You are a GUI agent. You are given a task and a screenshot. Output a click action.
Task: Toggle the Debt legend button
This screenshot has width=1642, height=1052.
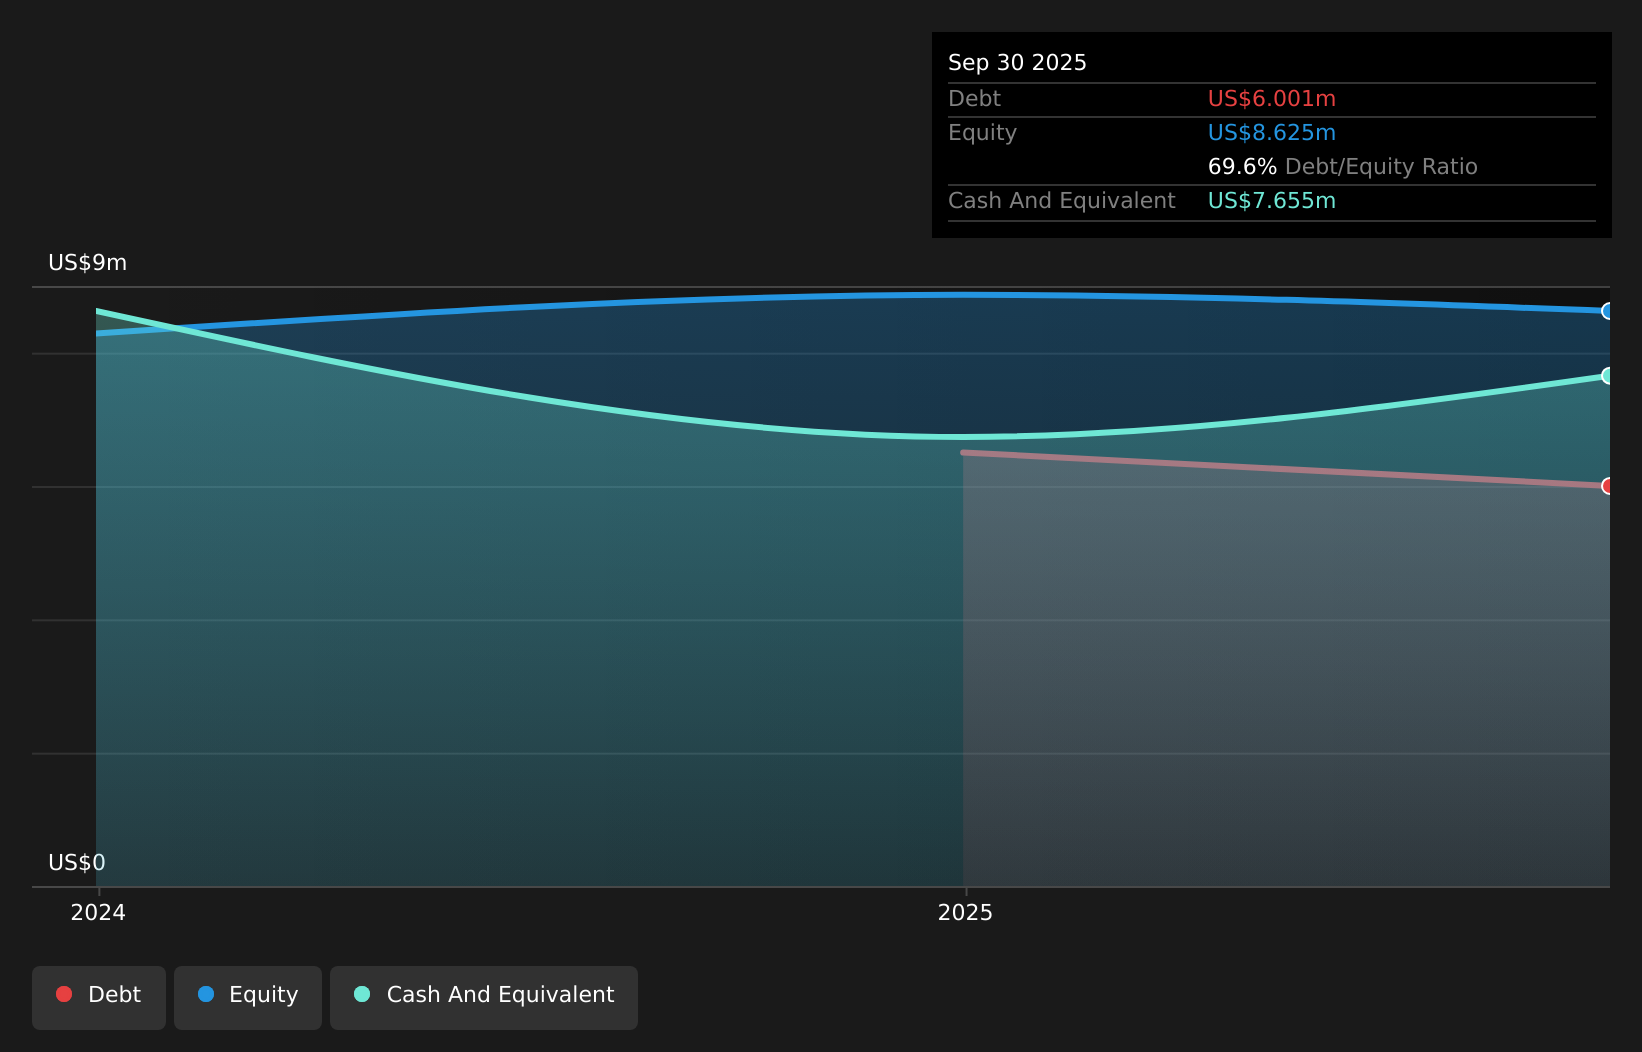coord(99,997)
